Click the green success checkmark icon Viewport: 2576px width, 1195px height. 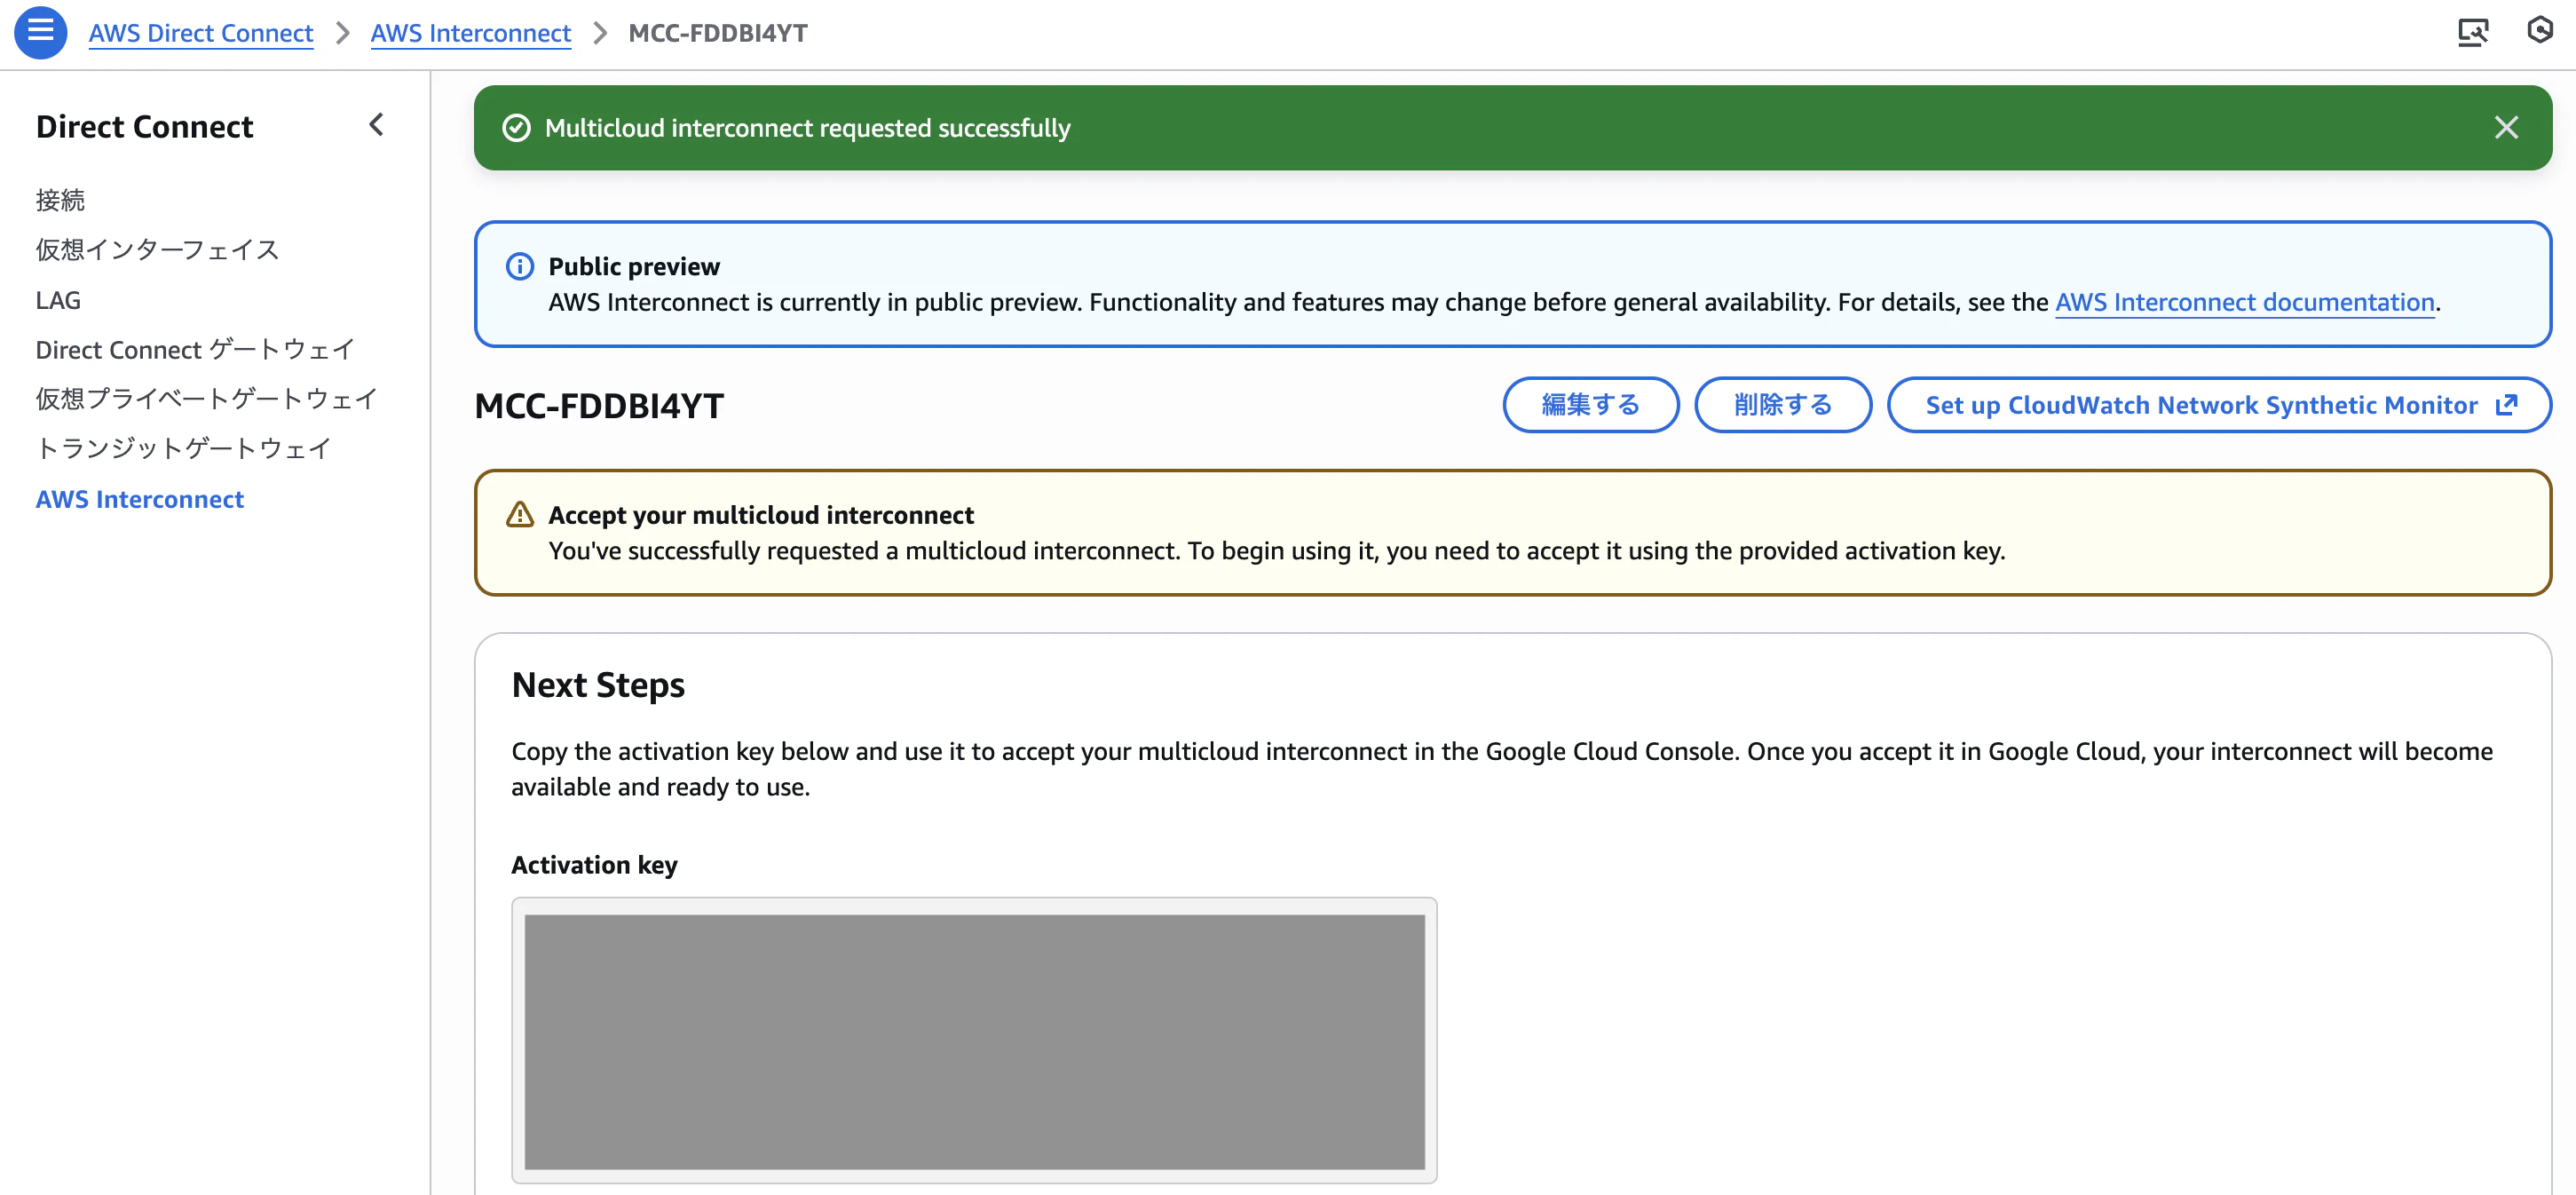click(x=516, y=128)
